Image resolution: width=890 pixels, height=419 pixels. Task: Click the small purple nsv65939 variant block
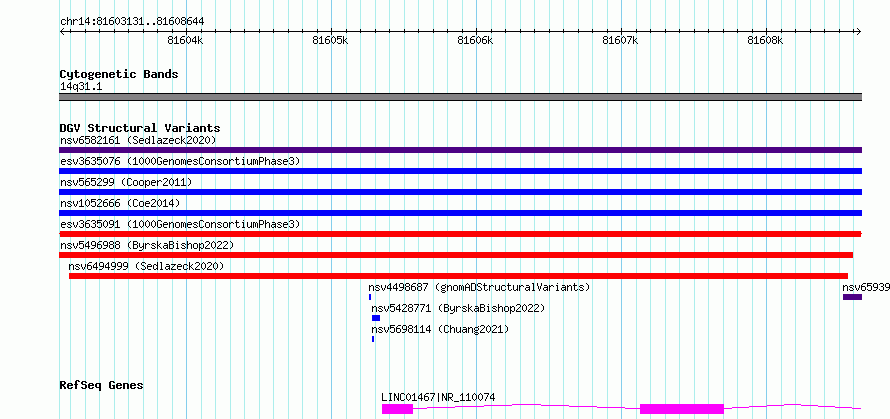tap(853, 297)
